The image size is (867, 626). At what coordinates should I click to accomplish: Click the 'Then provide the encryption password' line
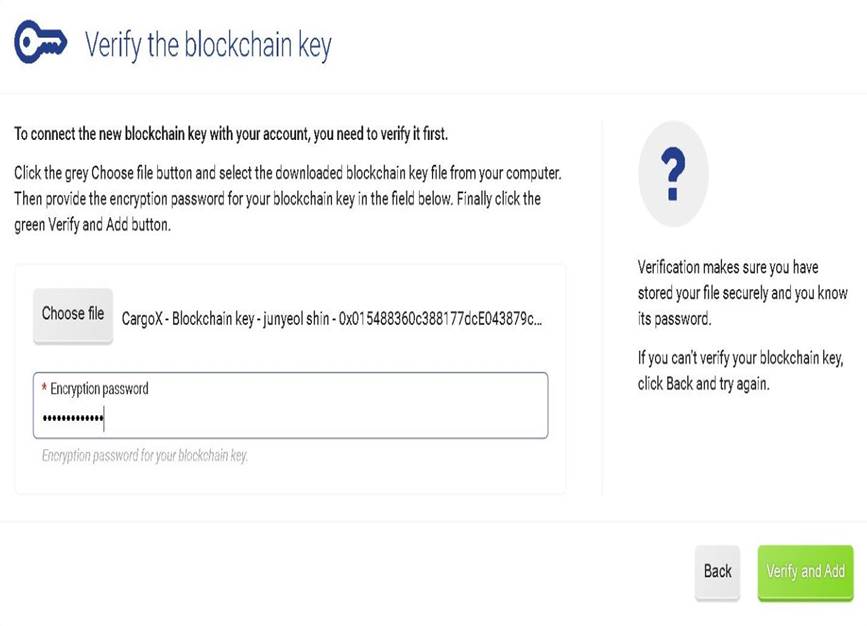pyautogui.click(x=278, y=199)
